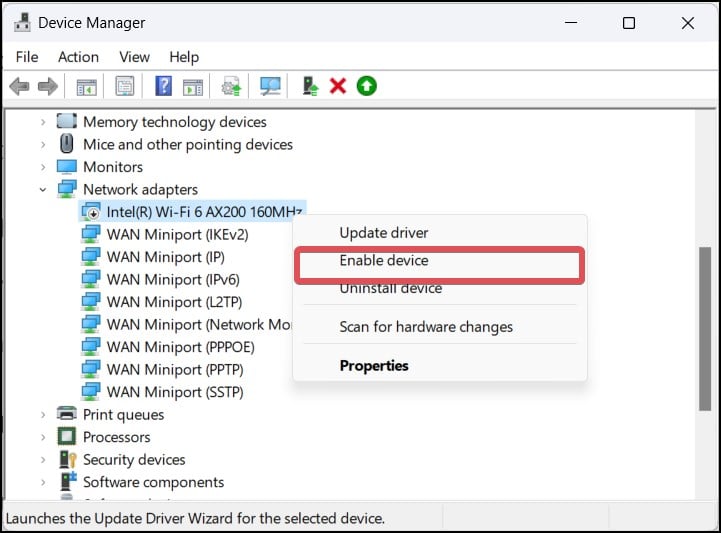
Task: Select WAN Miniport (IP) label
Action: pos(166,257)
